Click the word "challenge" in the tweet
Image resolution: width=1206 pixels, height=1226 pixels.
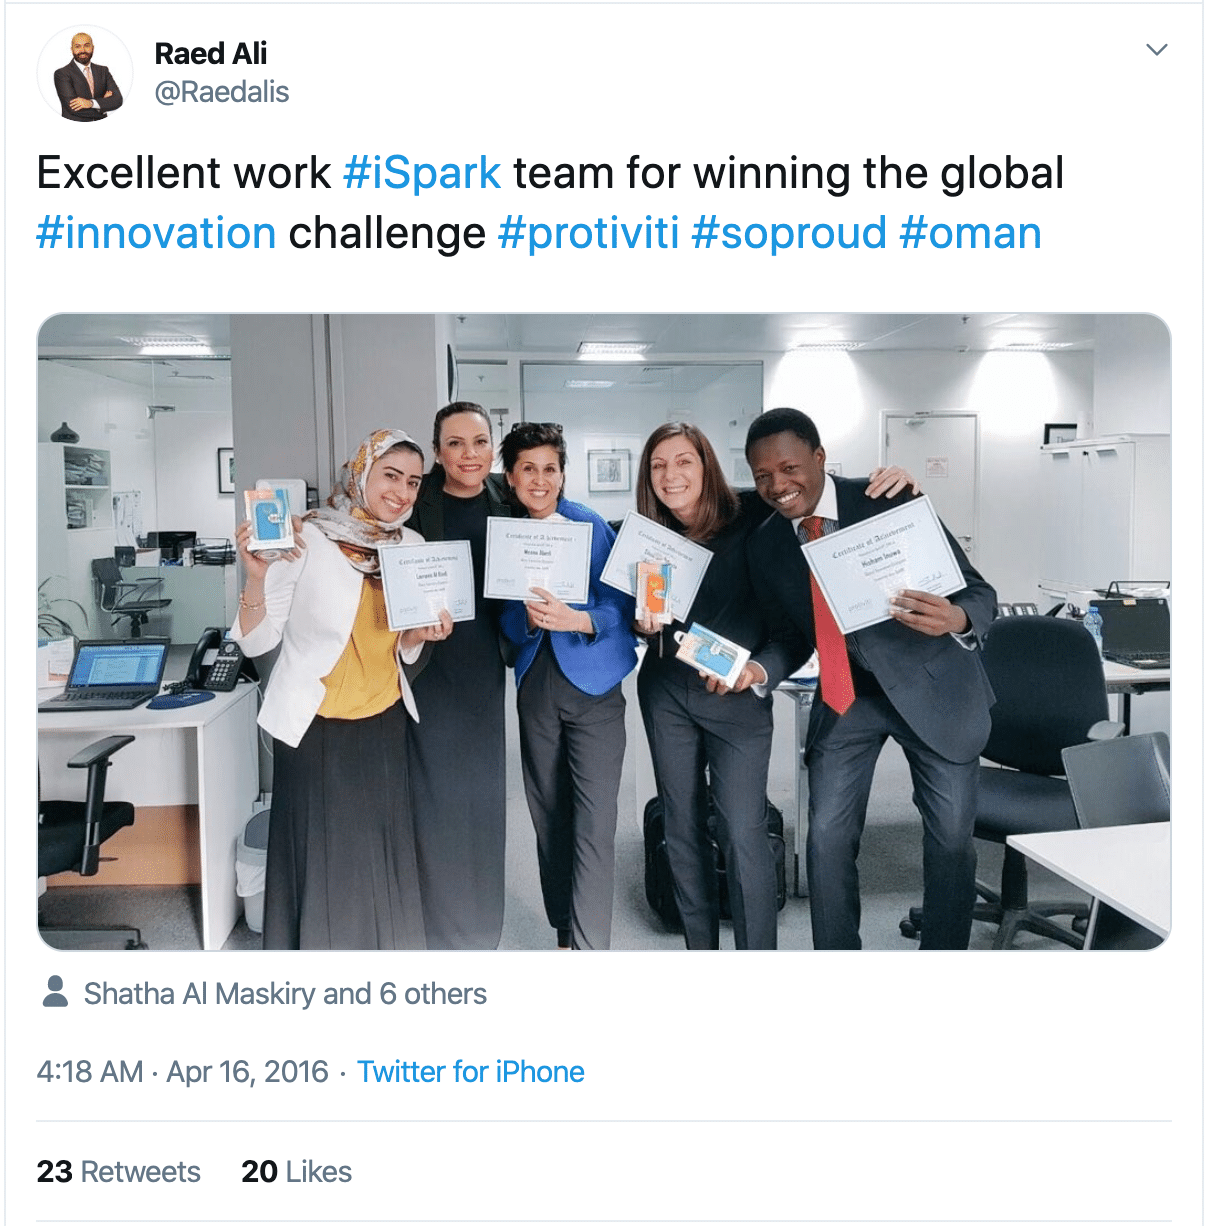[x=387, y=233]
